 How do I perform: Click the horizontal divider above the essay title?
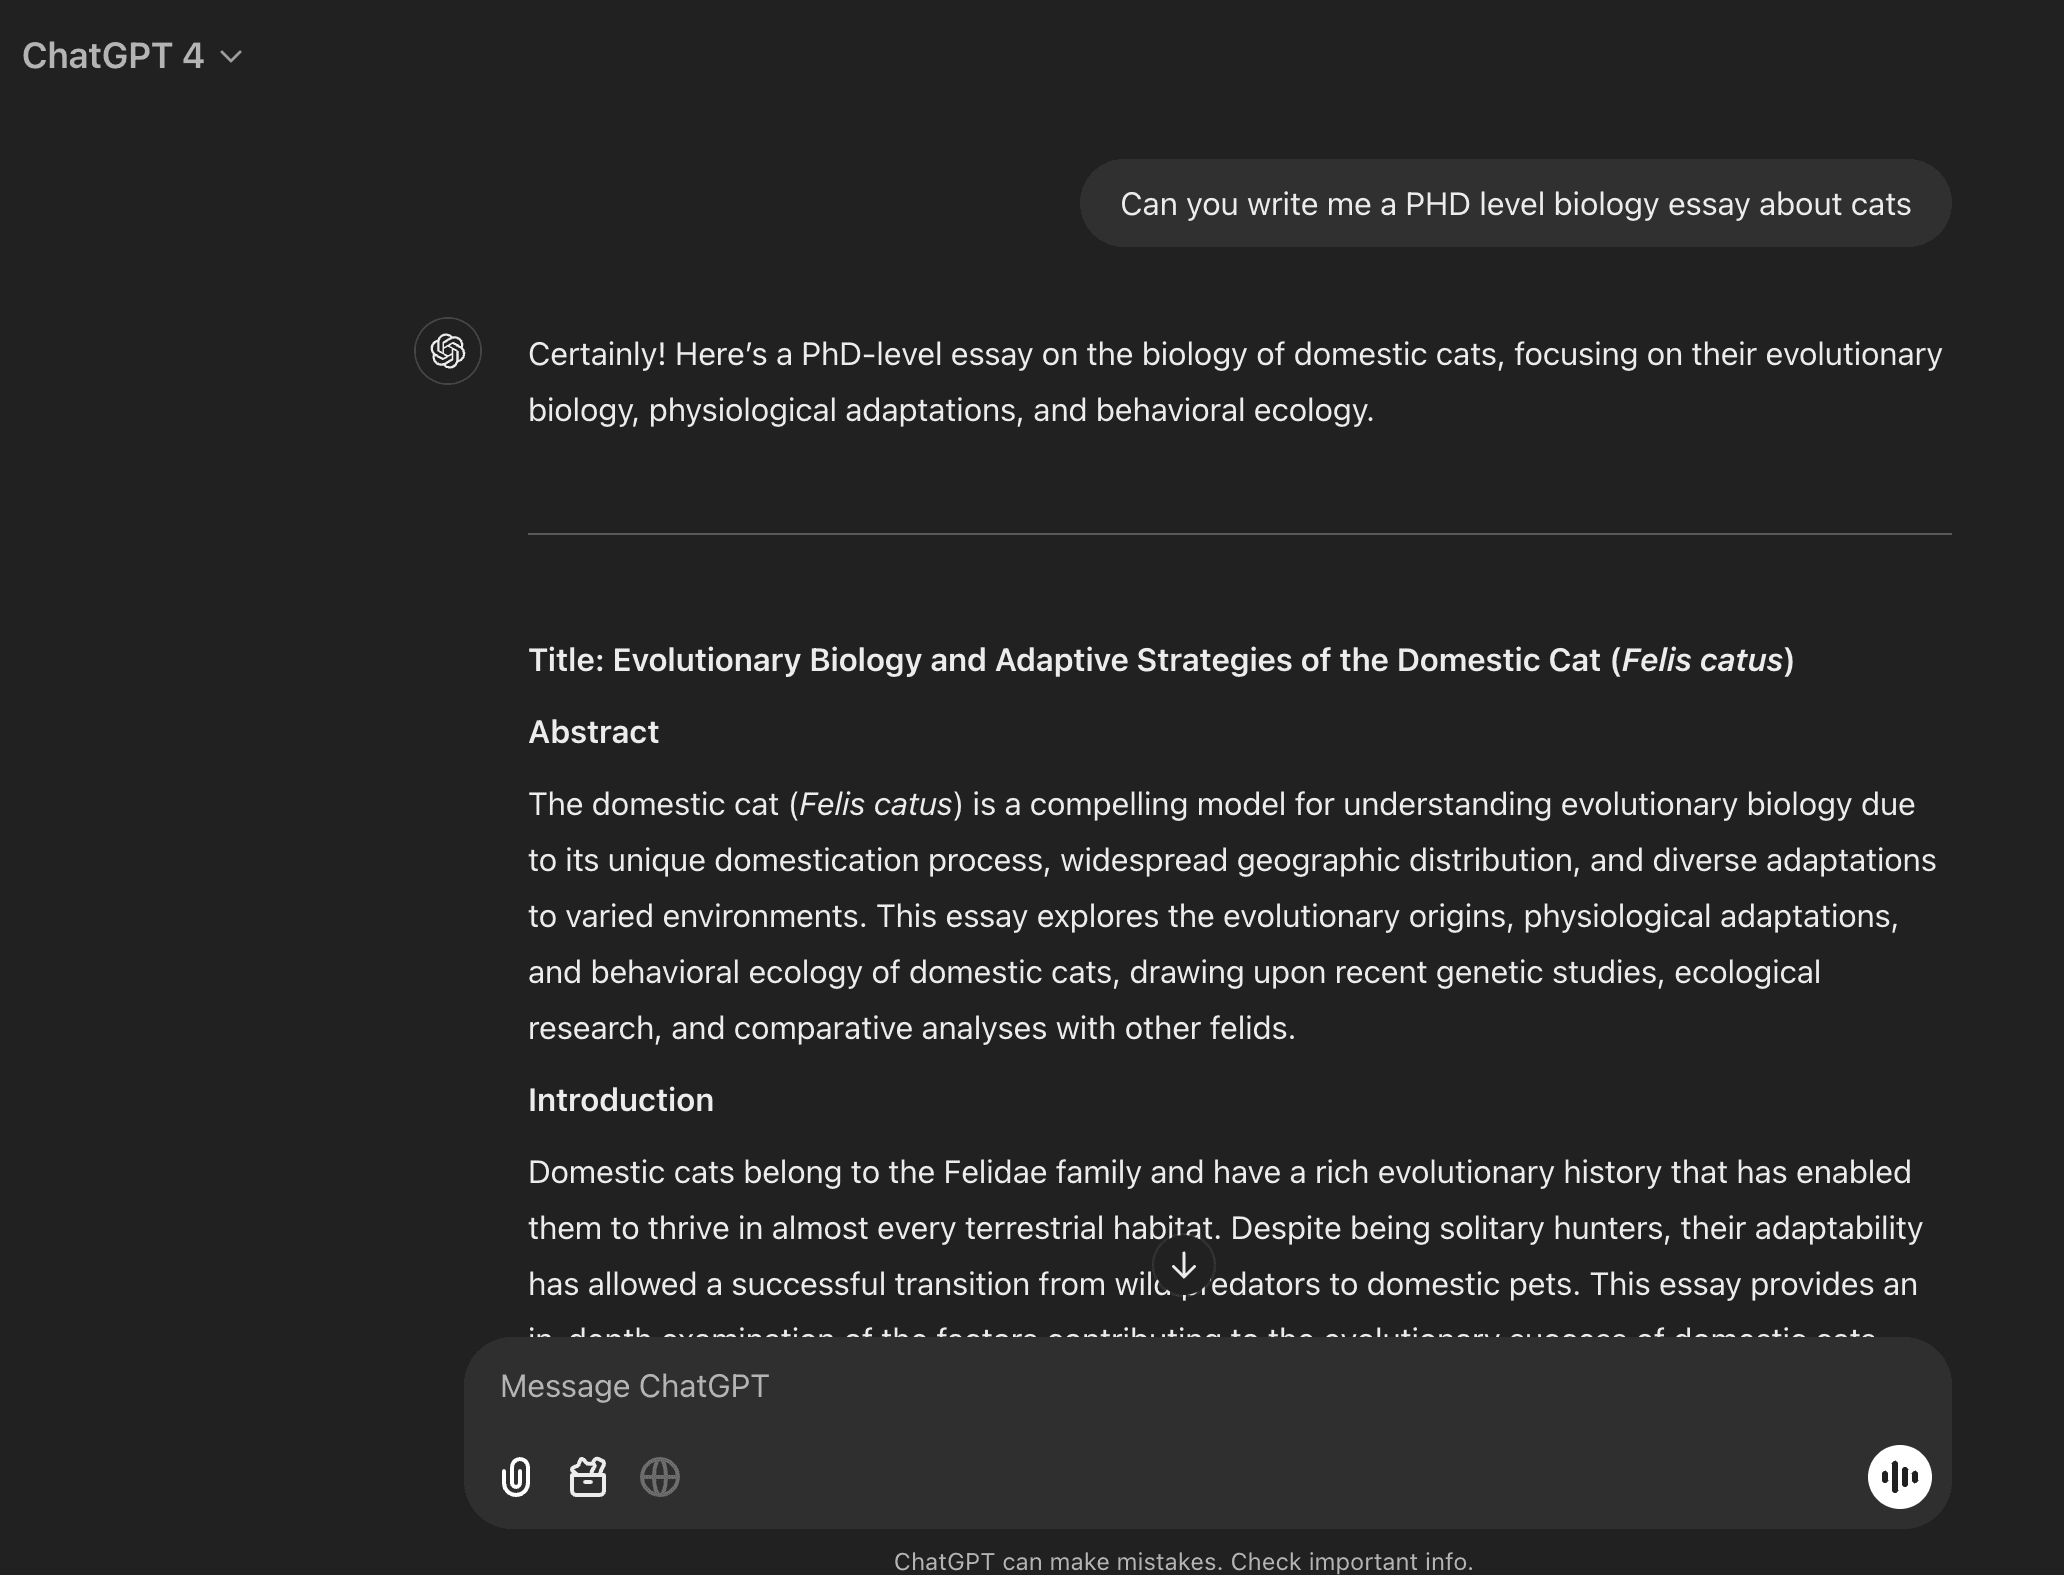click(1239, 534)
